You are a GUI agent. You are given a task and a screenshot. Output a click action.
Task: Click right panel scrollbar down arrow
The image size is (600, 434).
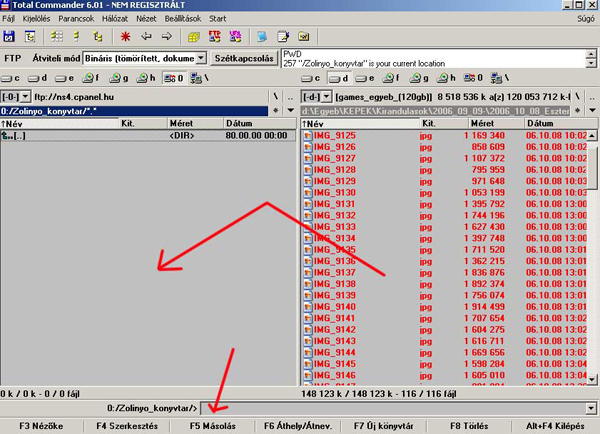coord(592,380)
